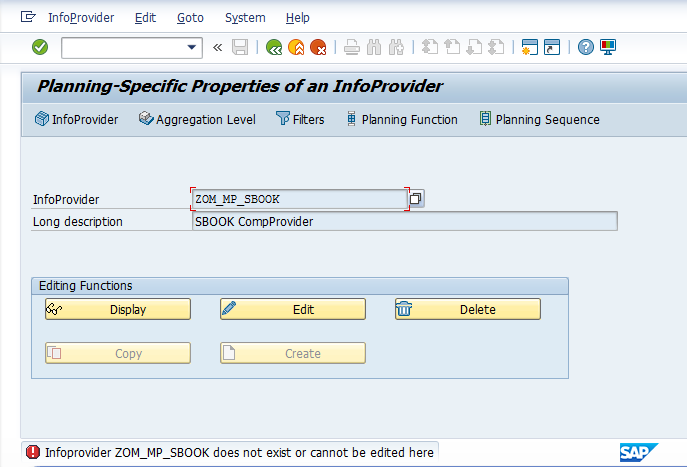Open the Edit menu
Image resolution: width=687 pixels, height=467 pixels.
145,18
